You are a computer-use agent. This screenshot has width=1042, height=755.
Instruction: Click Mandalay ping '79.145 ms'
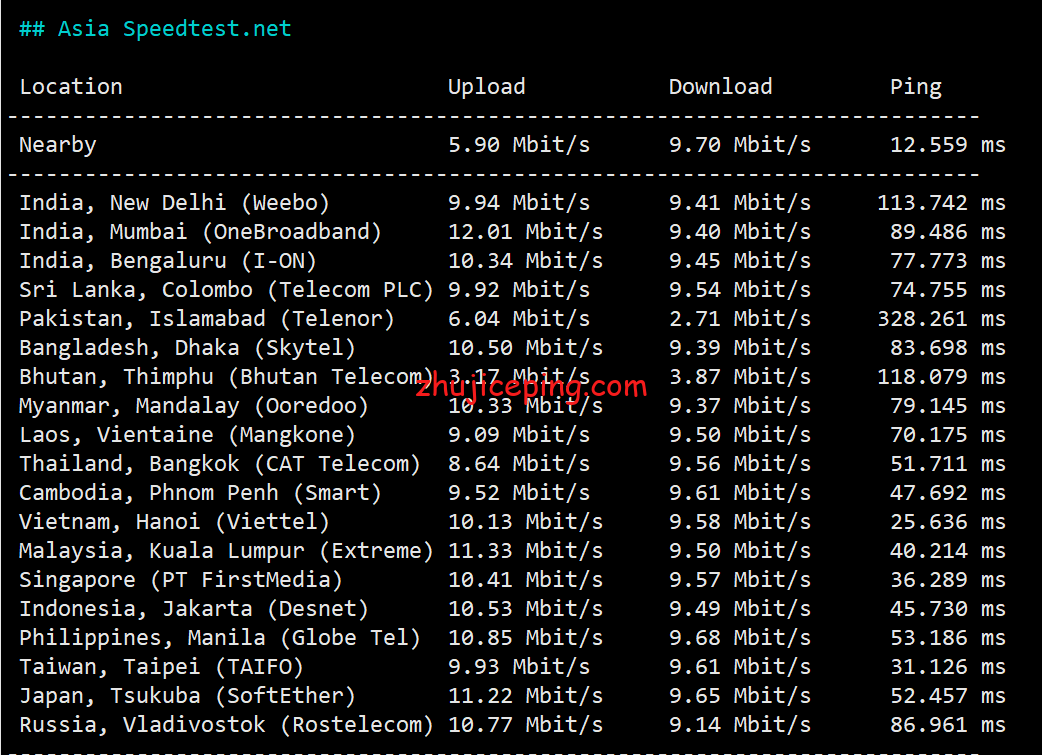tap(948, 406)
